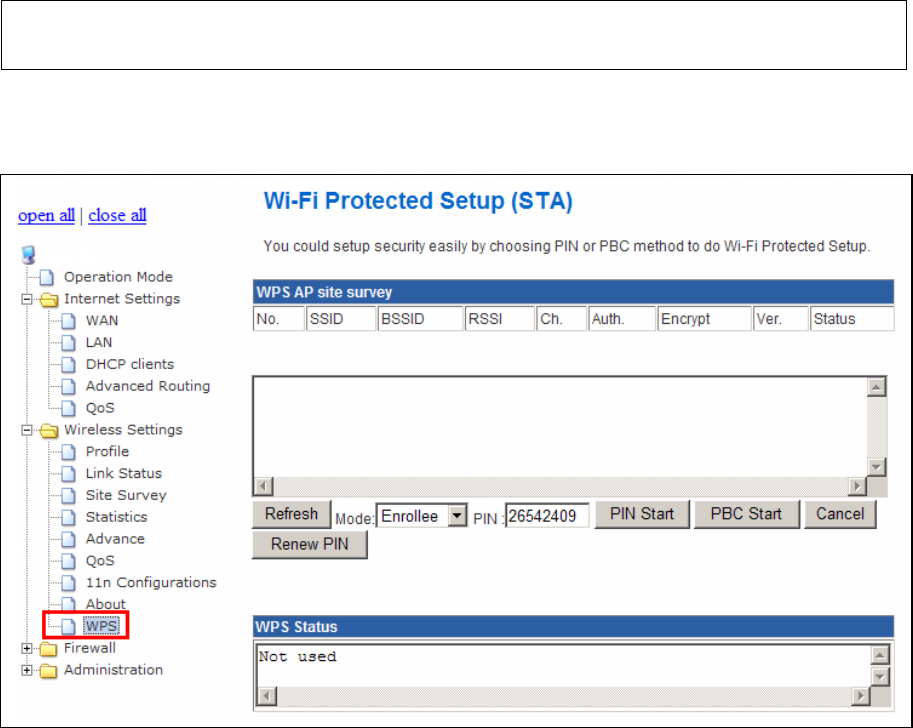Collapse the Internet Settings folder
The height and width of the screenshot is (728, 913).
click(27, 299)
